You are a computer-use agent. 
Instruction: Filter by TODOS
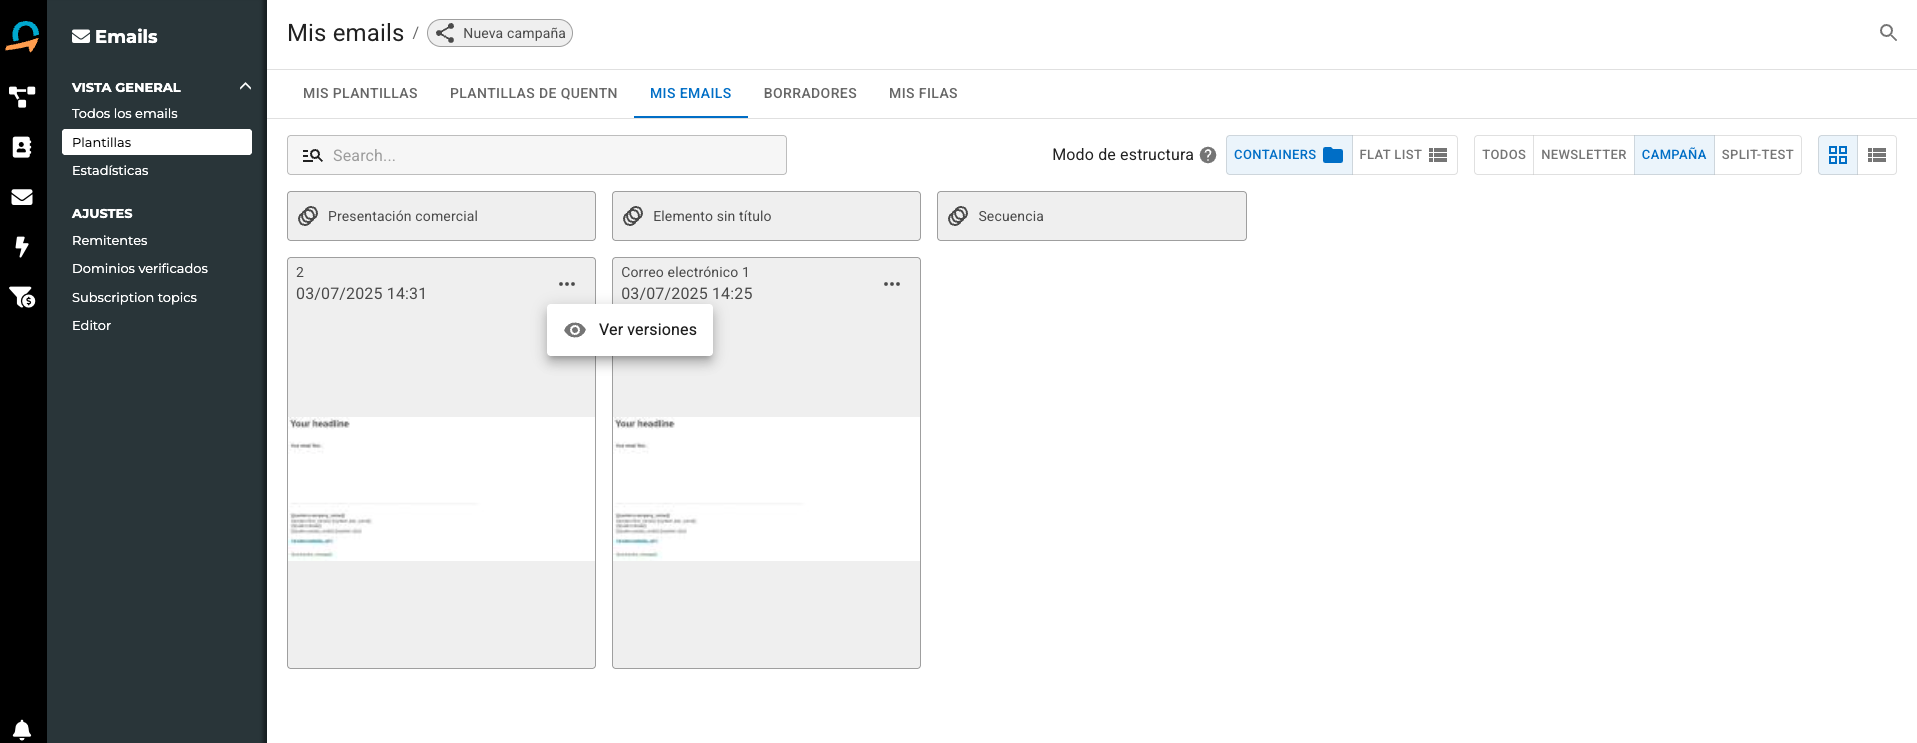point(1504,155)
